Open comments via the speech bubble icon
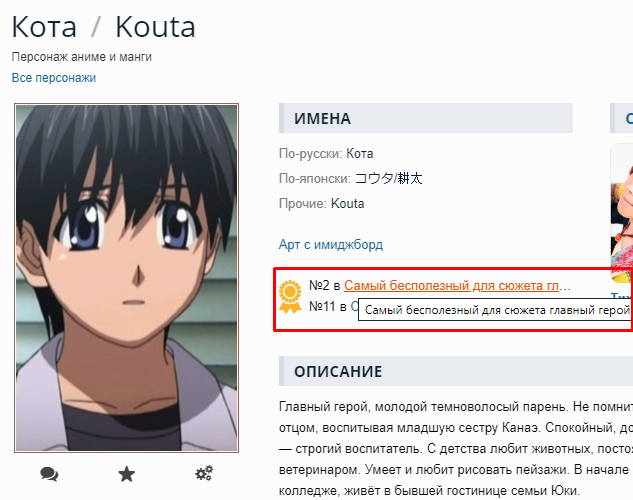The width and height of the screenshot is (633, 500). (49, 474)
